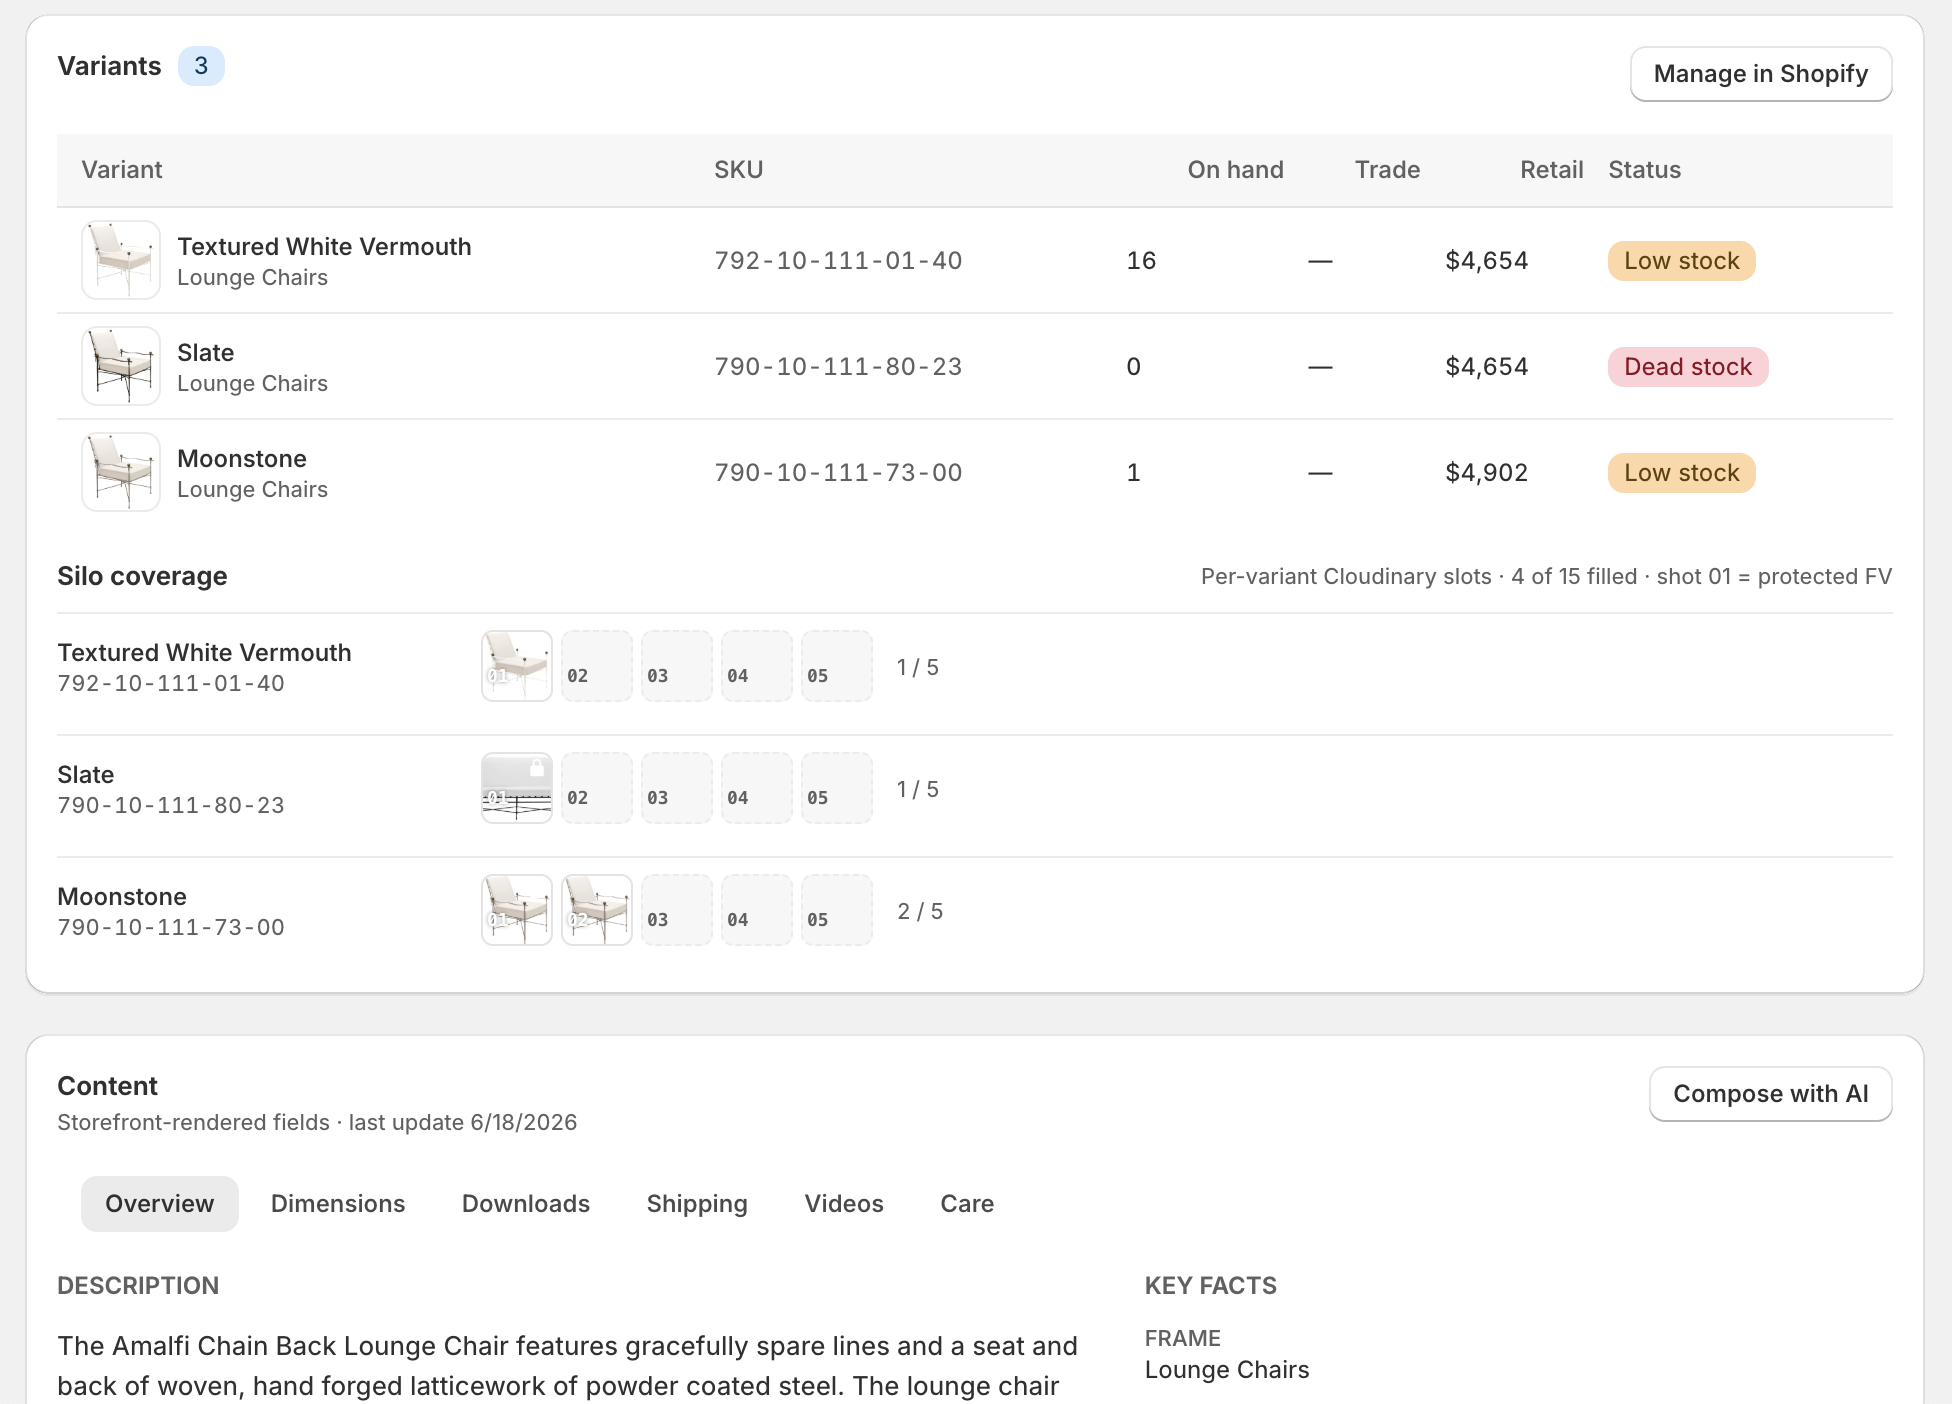Select empty slot 03 in Slate row
The width and height of the screenshot is (1952, 1404).
(677, 788)
